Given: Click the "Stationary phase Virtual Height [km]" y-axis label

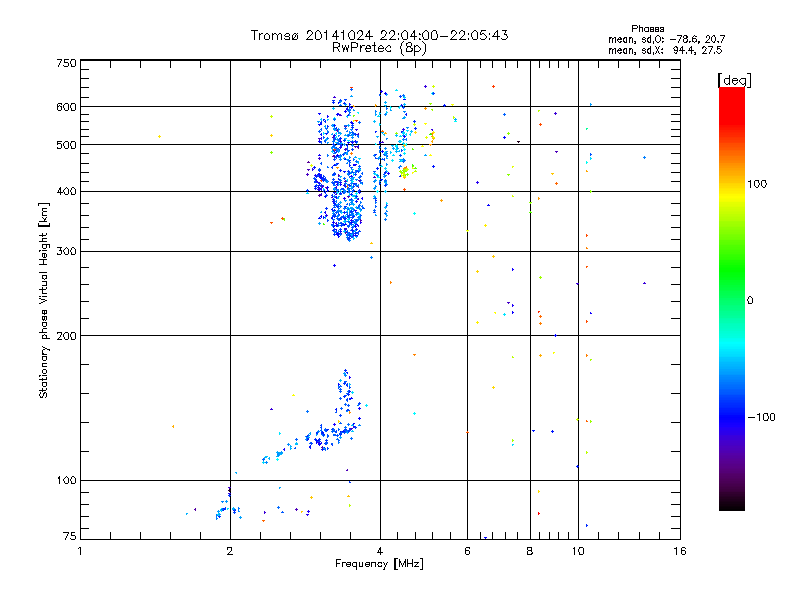Looking at the screenshot, I should click(x=44, y=300).
